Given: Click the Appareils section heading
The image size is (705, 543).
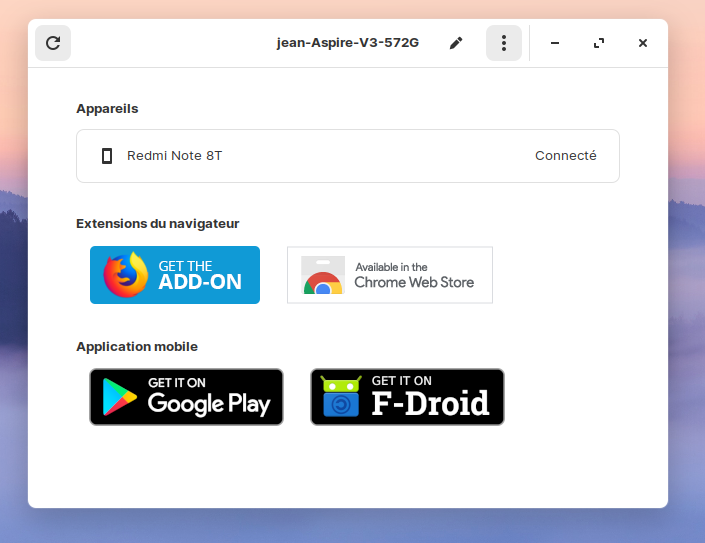Looking at the screenshot, I should click(x=107, y=108).
